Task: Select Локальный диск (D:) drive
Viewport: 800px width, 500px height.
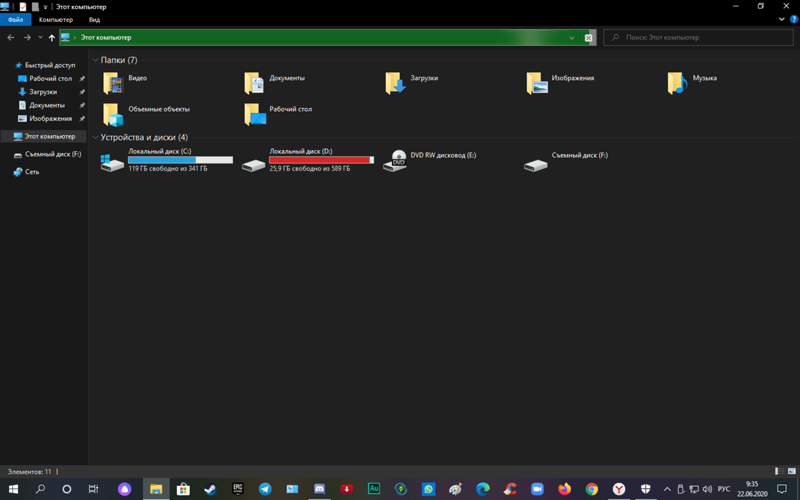Action: click(x=308, y=160)
